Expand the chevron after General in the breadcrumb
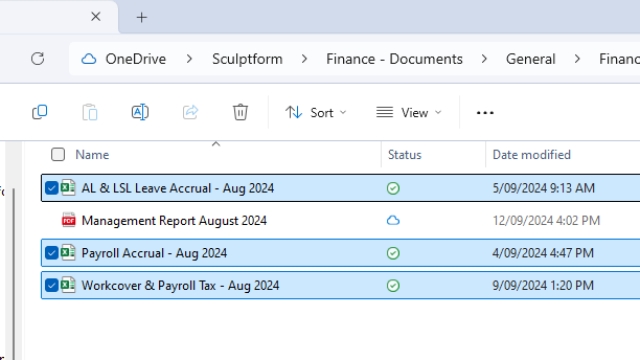Image resolution: width=640 pixels, height=360 pixels. [x=577, y=59]
